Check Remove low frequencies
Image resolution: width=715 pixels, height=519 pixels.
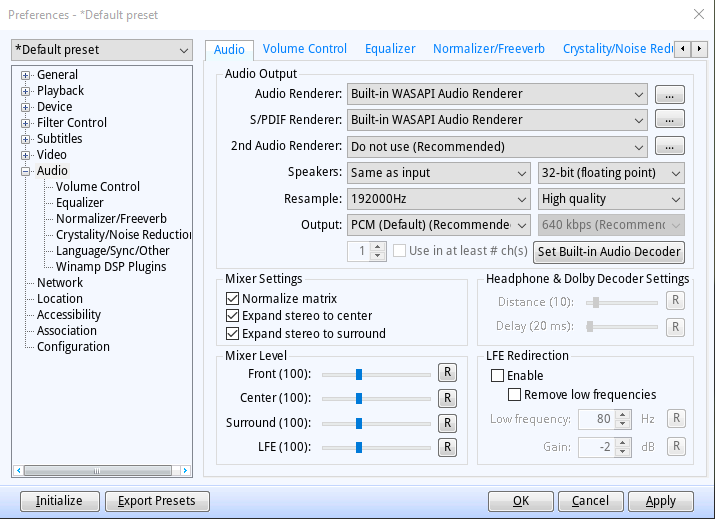tap(514, 394)
